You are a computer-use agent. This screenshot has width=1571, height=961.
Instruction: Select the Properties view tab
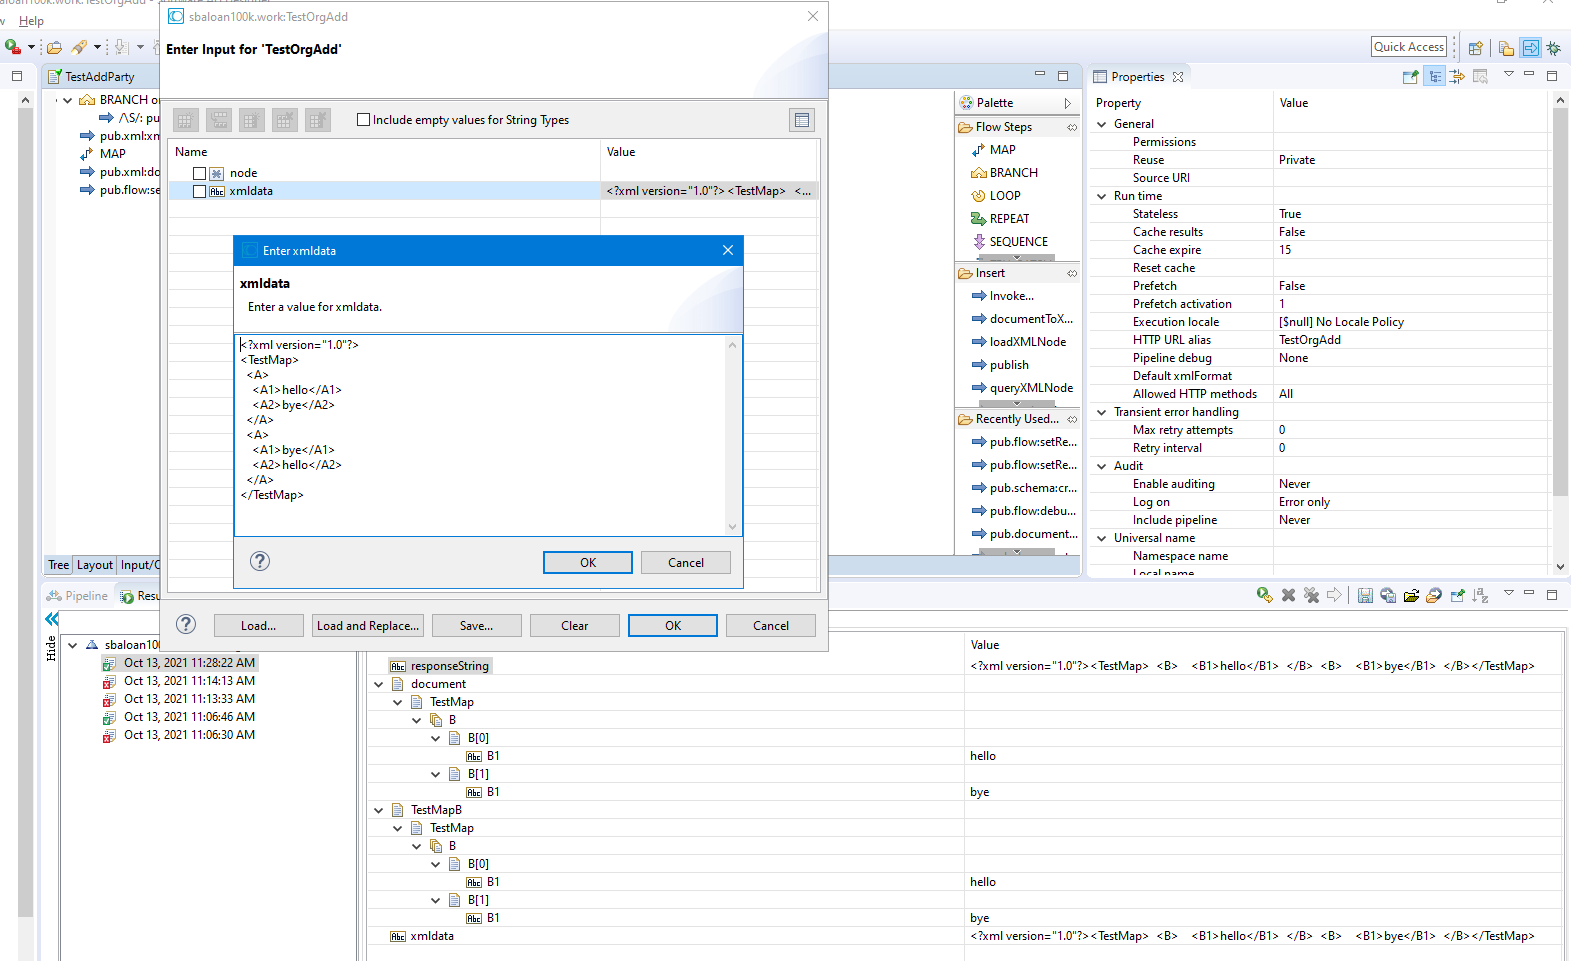click(x=1138, y=76)
